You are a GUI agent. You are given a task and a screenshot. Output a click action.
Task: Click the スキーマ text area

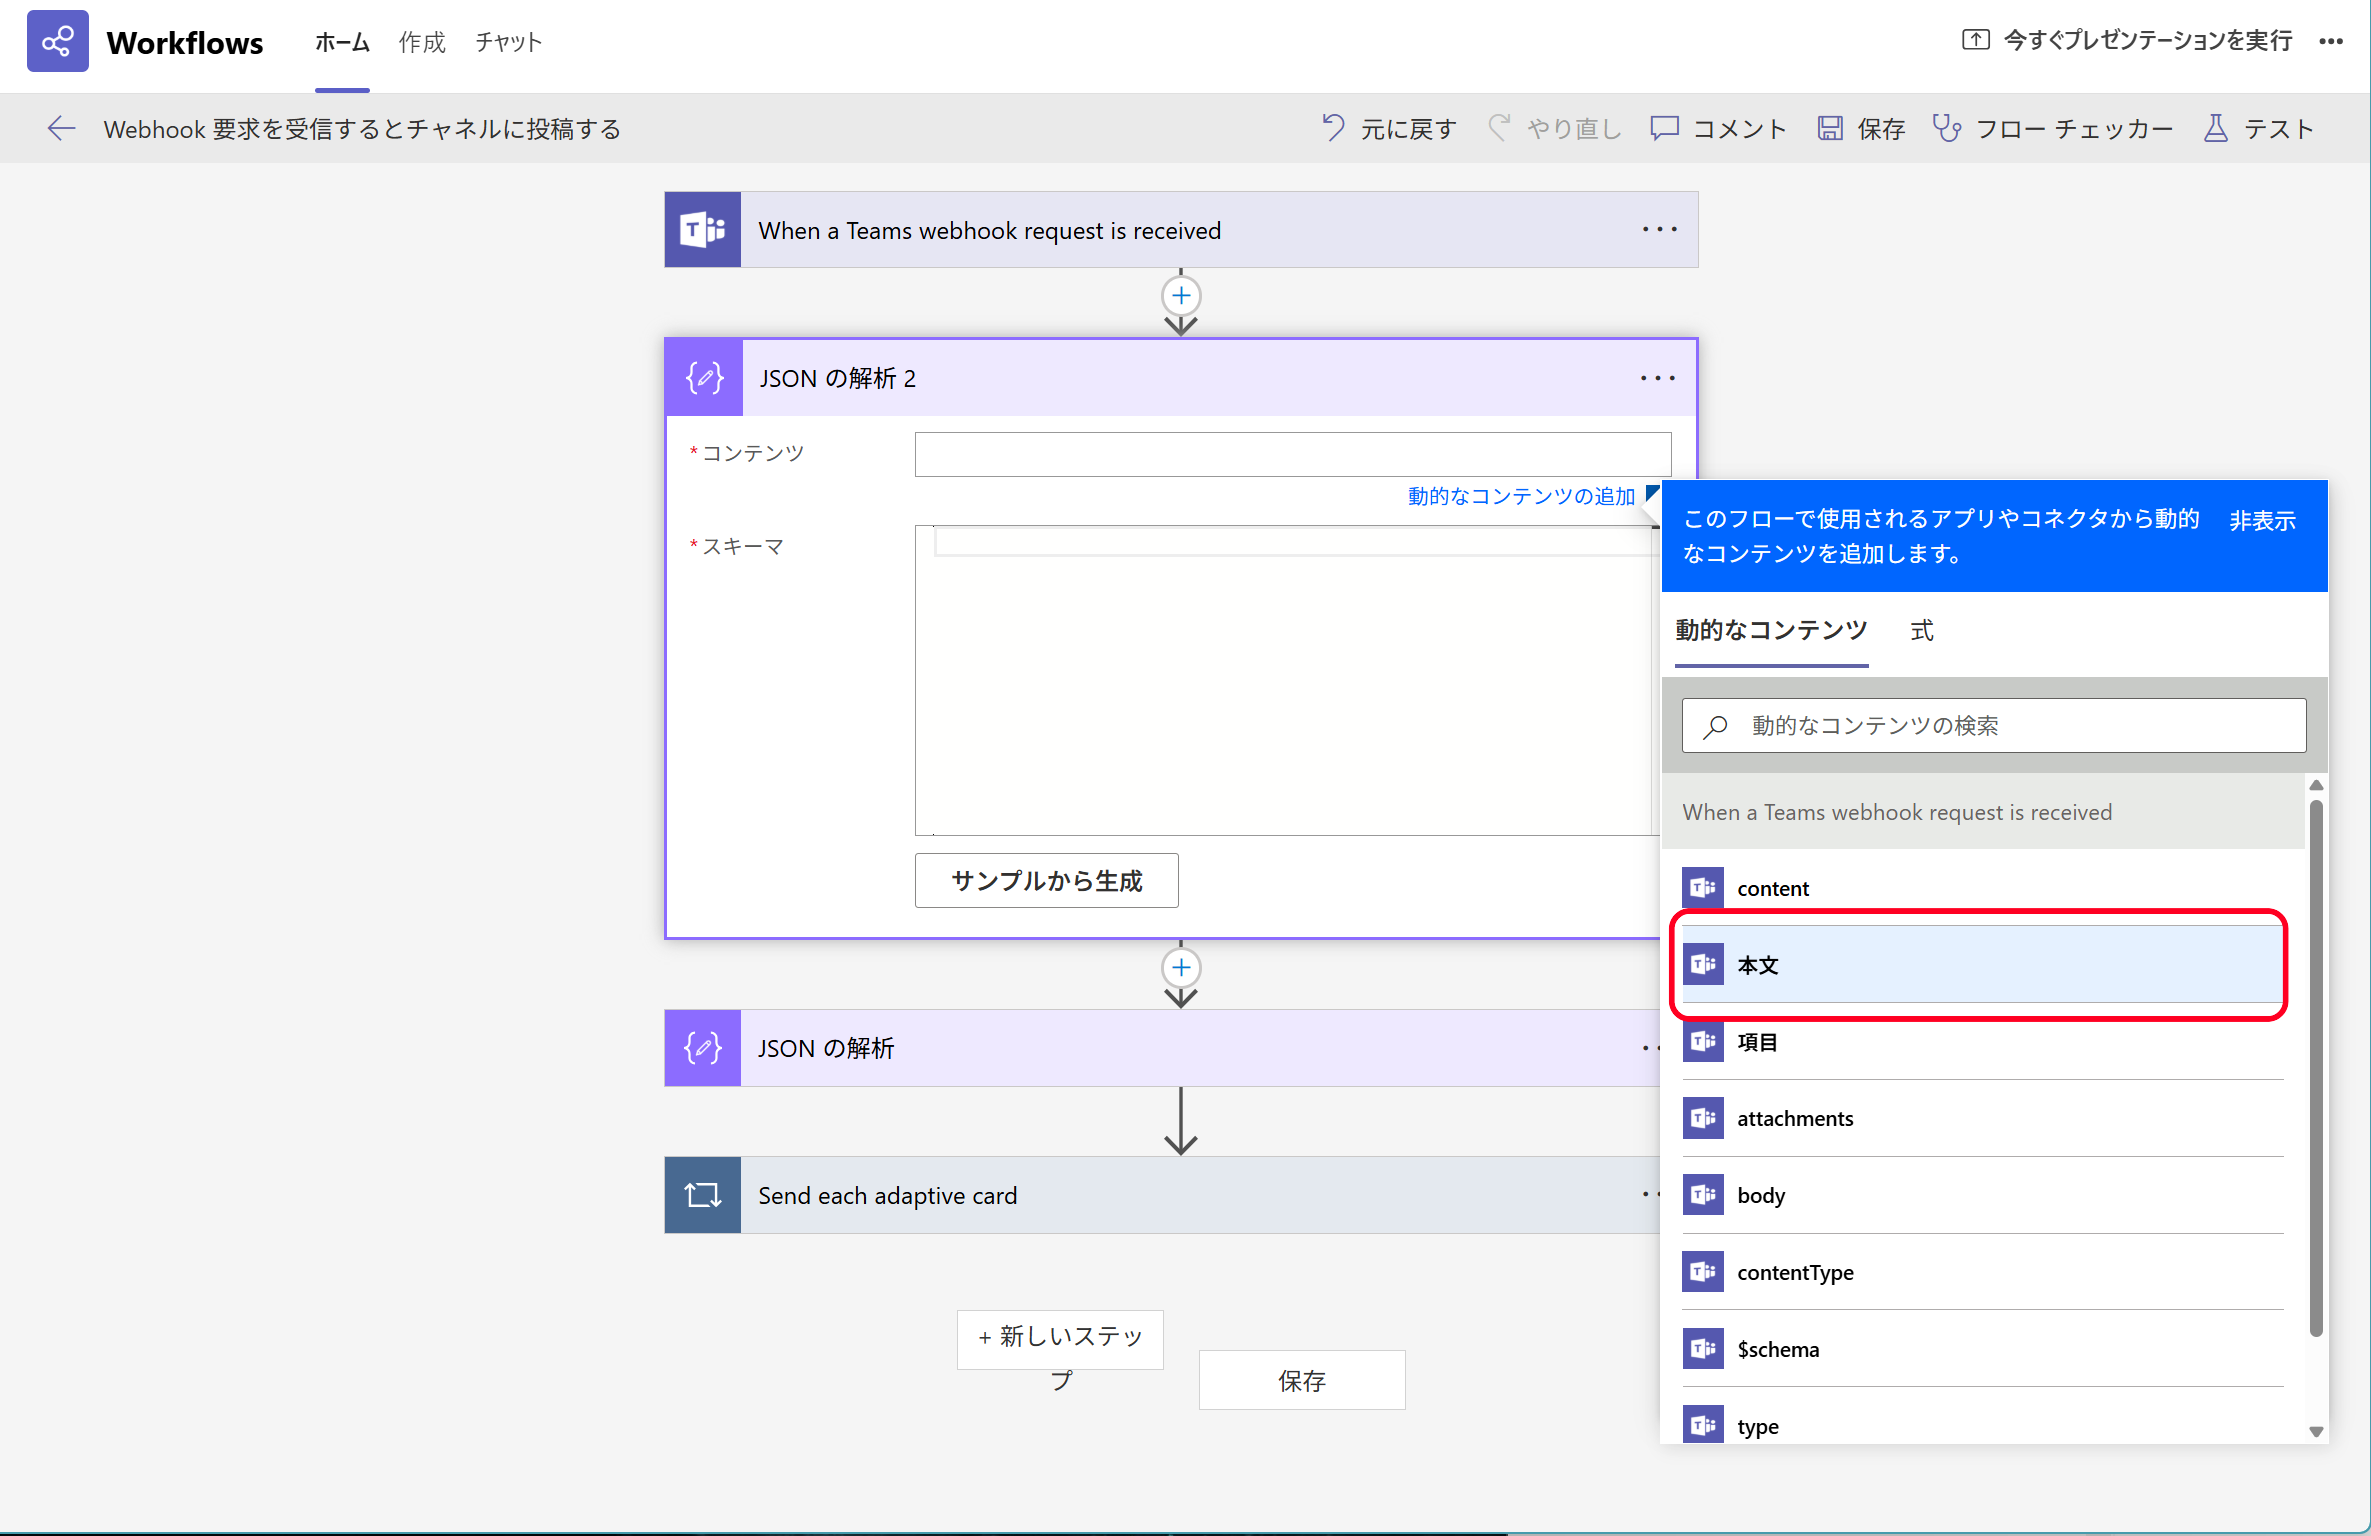[x=1285, y=680]
